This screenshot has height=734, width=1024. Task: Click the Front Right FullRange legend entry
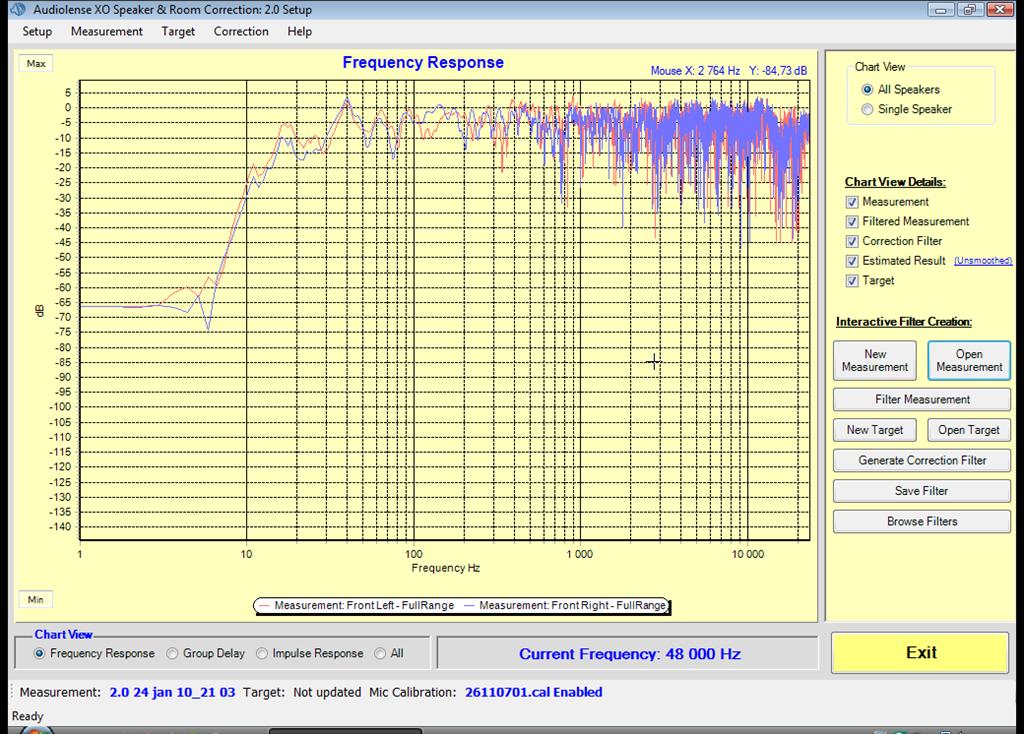point(565,605)
